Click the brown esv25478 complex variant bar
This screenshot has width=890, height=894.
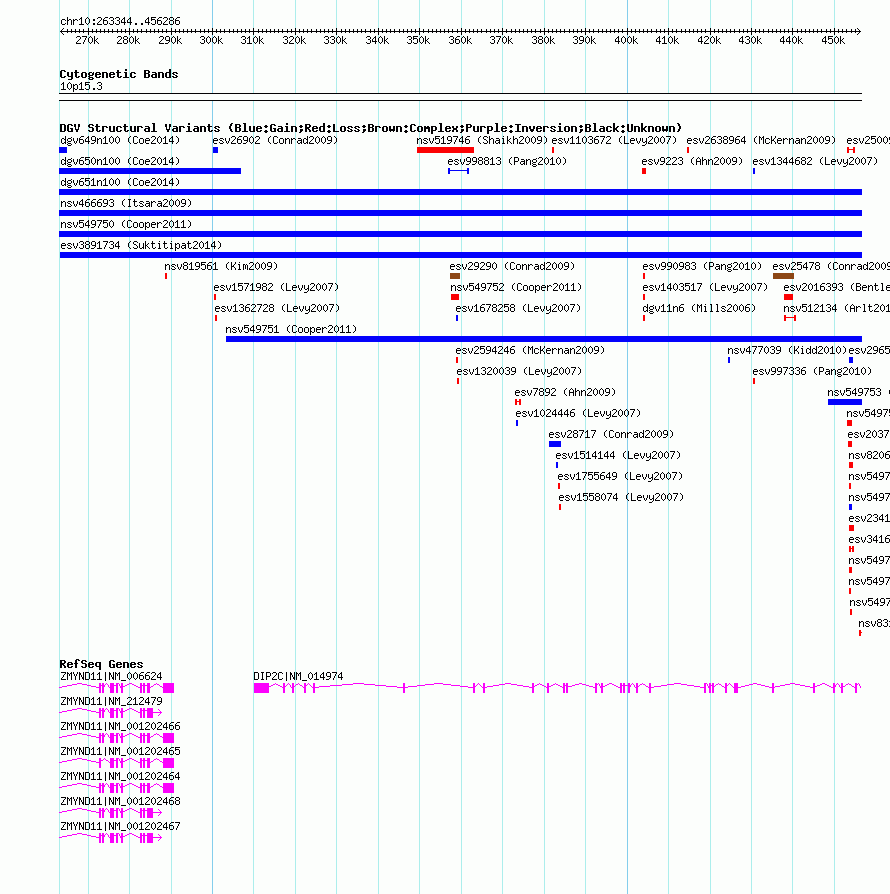pos(783,276)
